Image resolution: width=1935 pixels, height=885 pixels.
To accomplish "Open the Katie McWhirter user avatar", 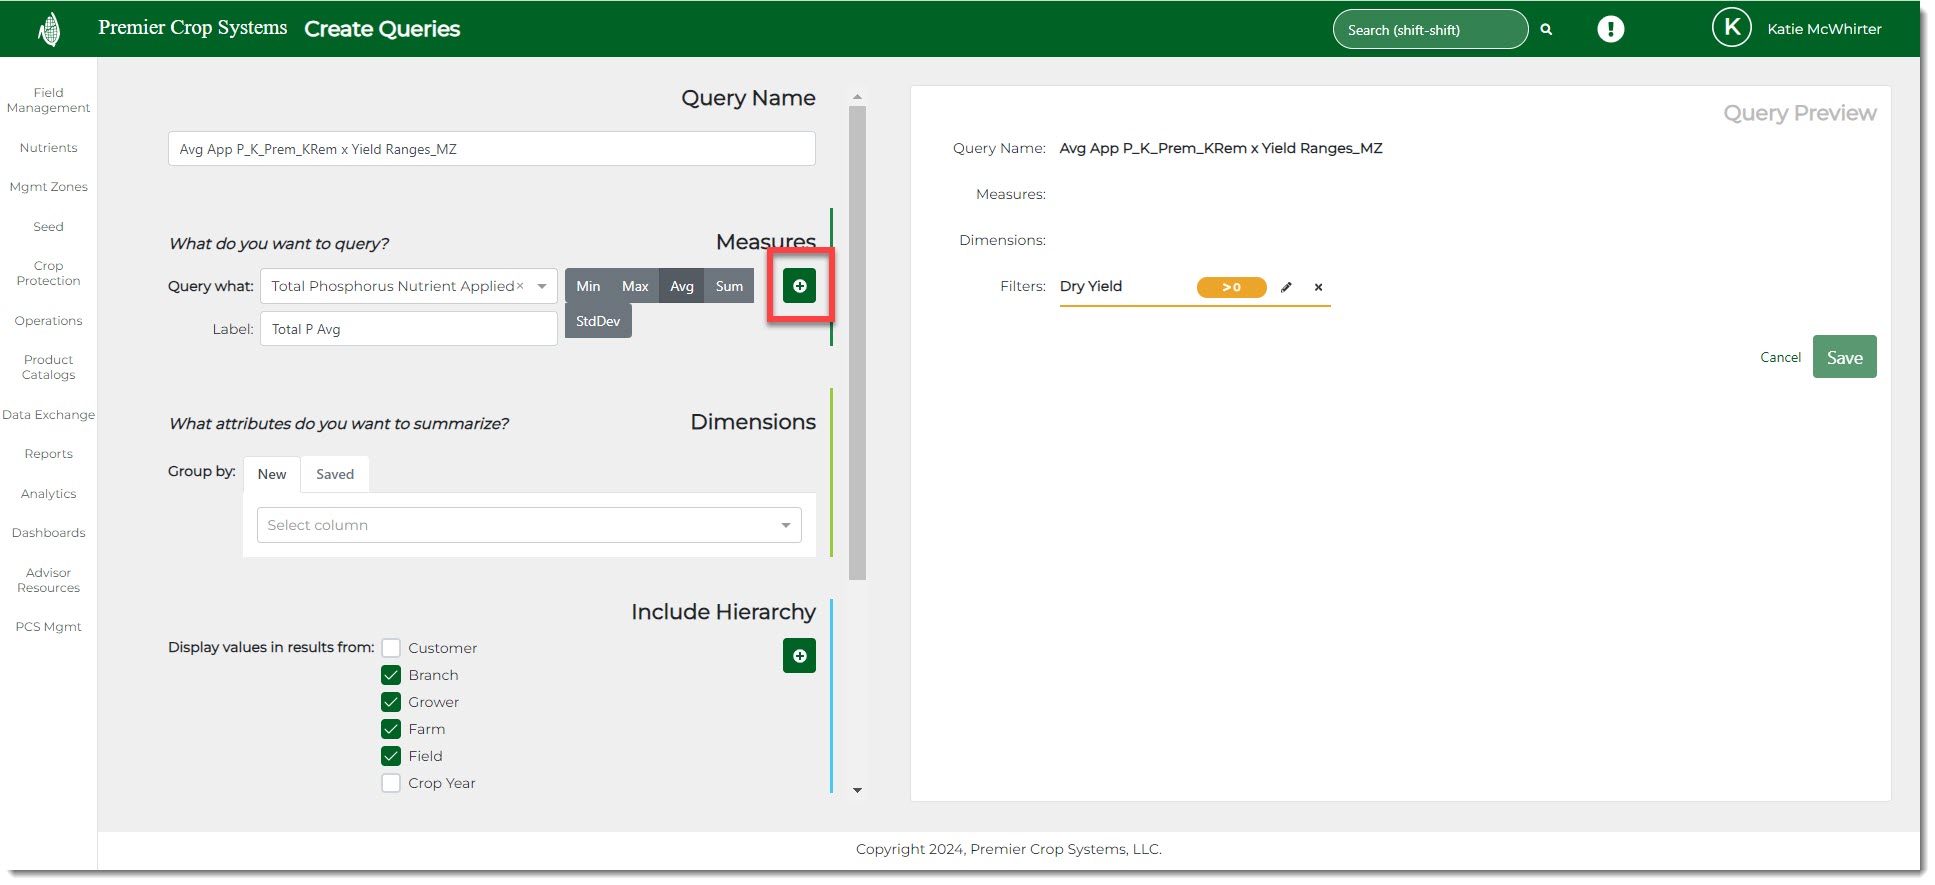I will [1731, 28].
